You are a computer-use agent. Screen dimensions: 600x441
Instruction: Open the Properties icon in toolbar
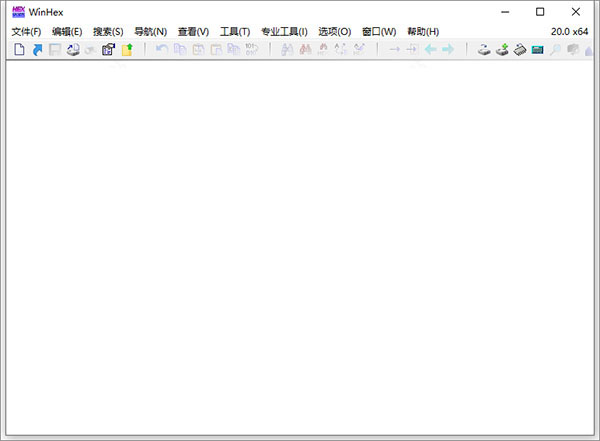tap(109, 49)
